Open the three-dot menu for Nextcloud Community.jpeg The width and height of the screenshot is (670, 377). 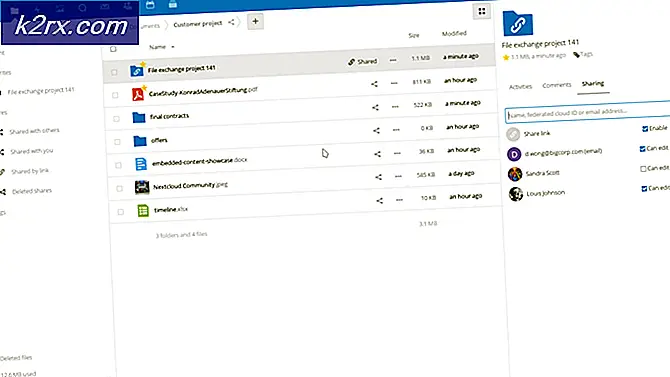click(398, 176)
